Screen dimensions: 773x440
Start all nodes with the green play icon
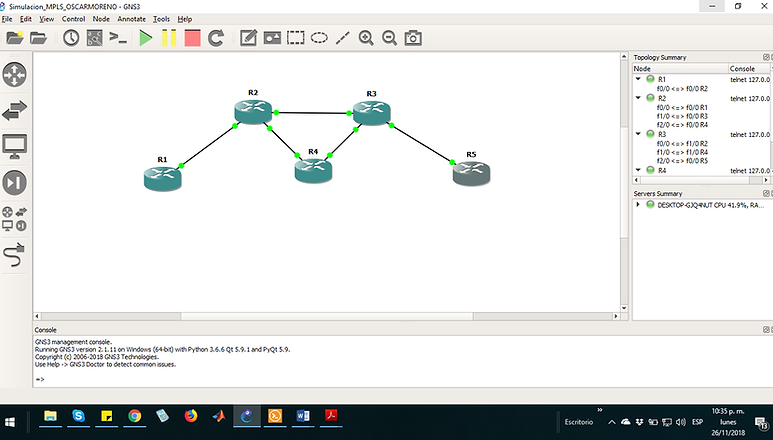tap(145, 38)
